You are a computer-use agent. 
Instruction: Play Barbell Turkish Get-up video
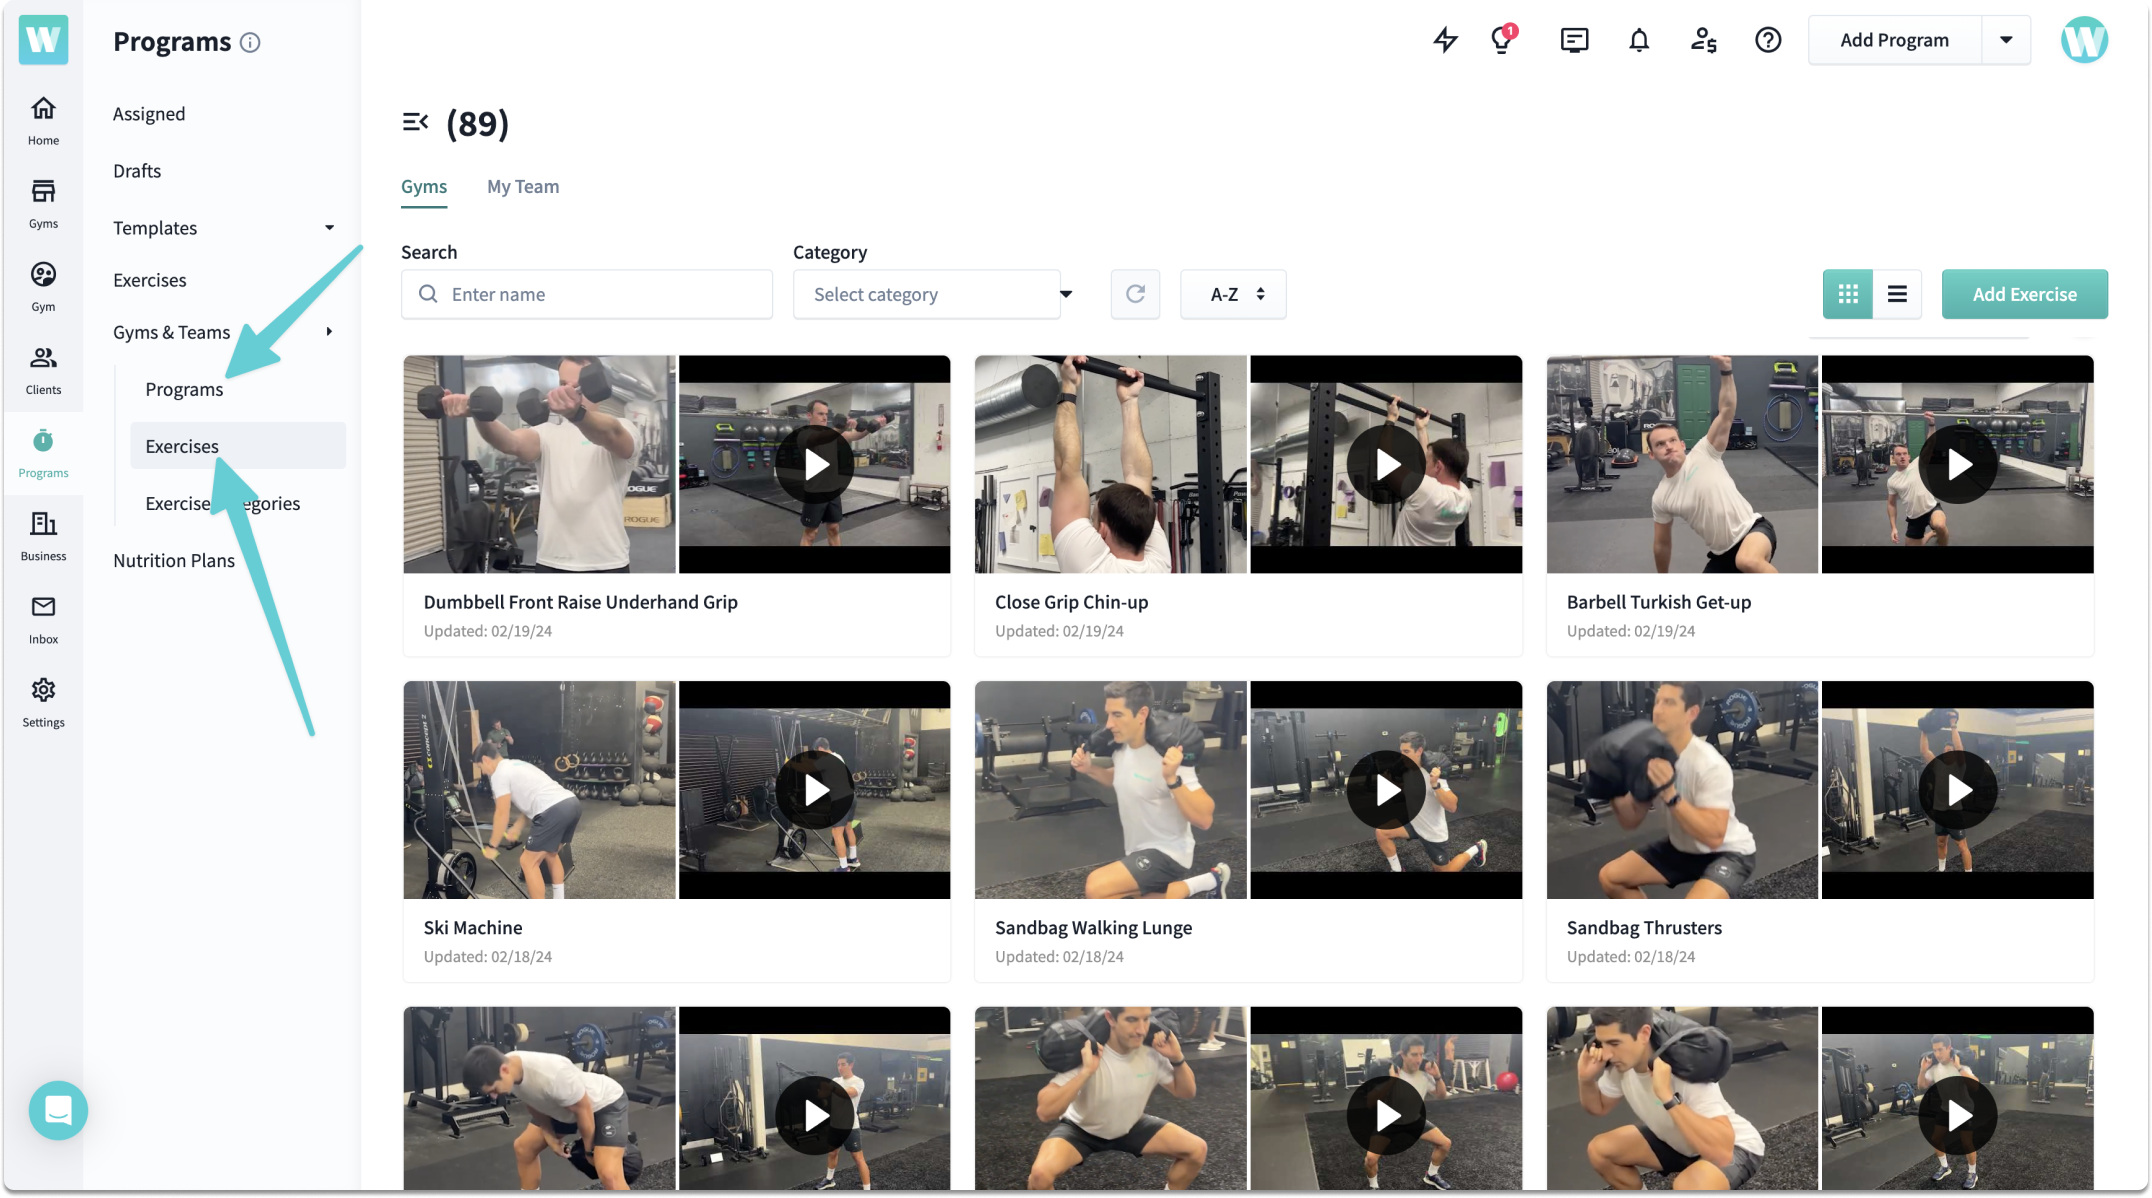click(1959, 464)
